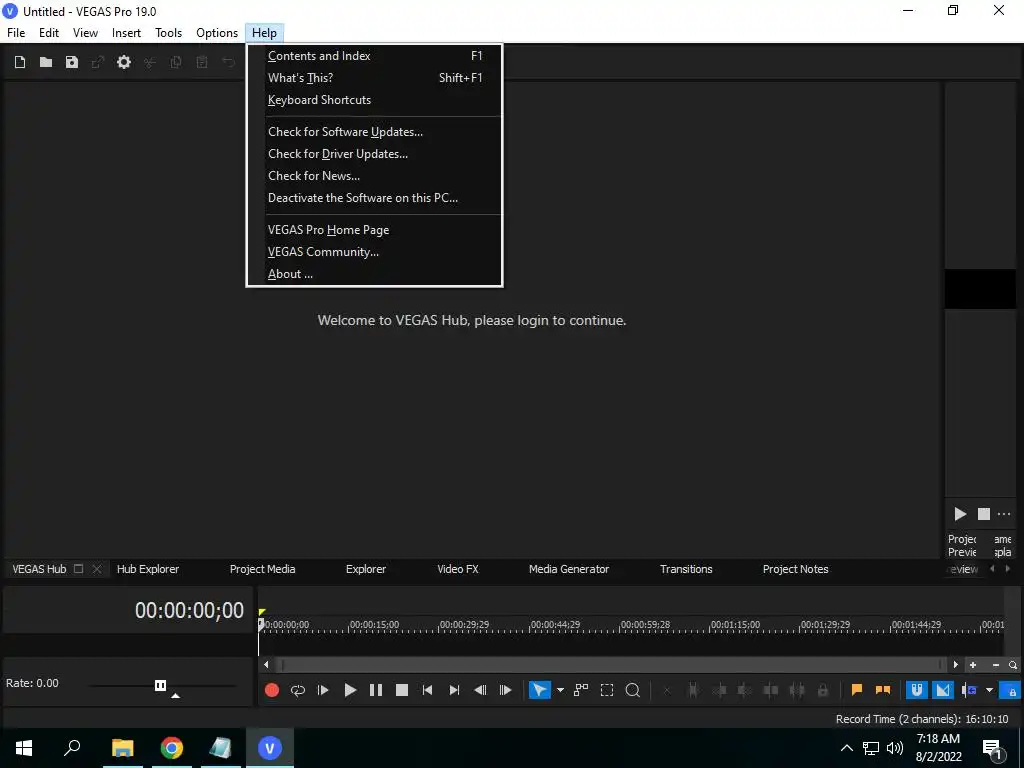Click the timeline Zoom In plus button
The width and height of the screenshot is (1024, 768).
(973, 665)
